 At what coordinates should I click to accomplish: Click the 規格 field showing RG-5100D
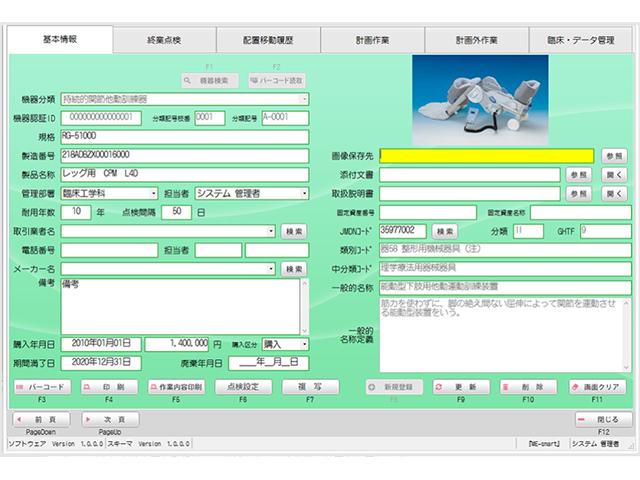click(185, 137)
